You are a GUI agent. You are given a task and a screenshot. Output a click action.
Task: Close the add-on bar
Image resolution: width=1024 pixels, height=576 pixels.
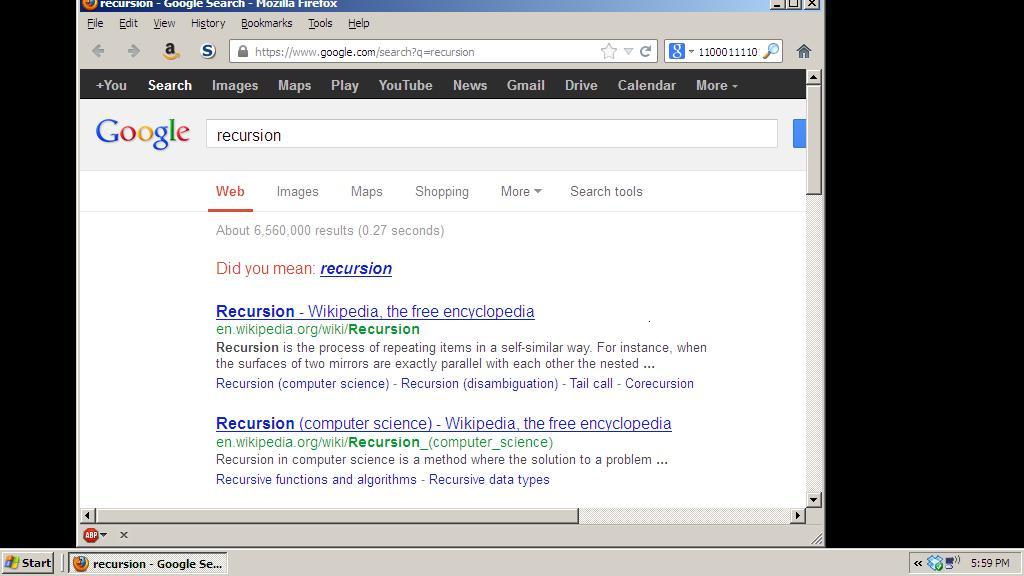tap(123, 535)
